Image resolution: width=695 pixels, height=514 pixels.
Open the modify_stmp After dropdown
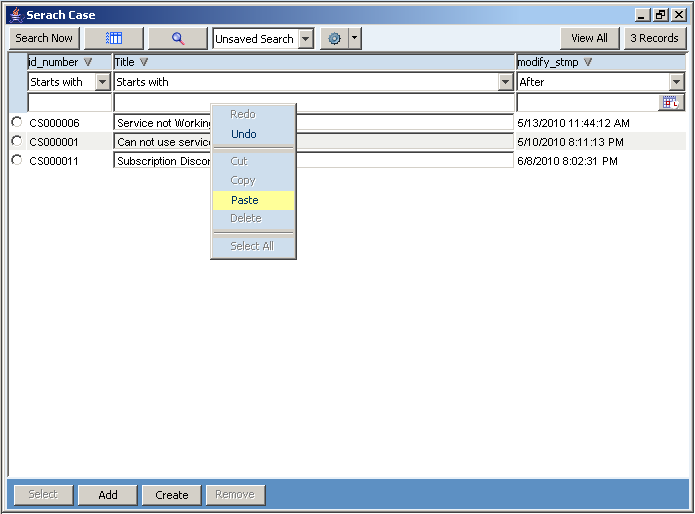pos(677,82)
